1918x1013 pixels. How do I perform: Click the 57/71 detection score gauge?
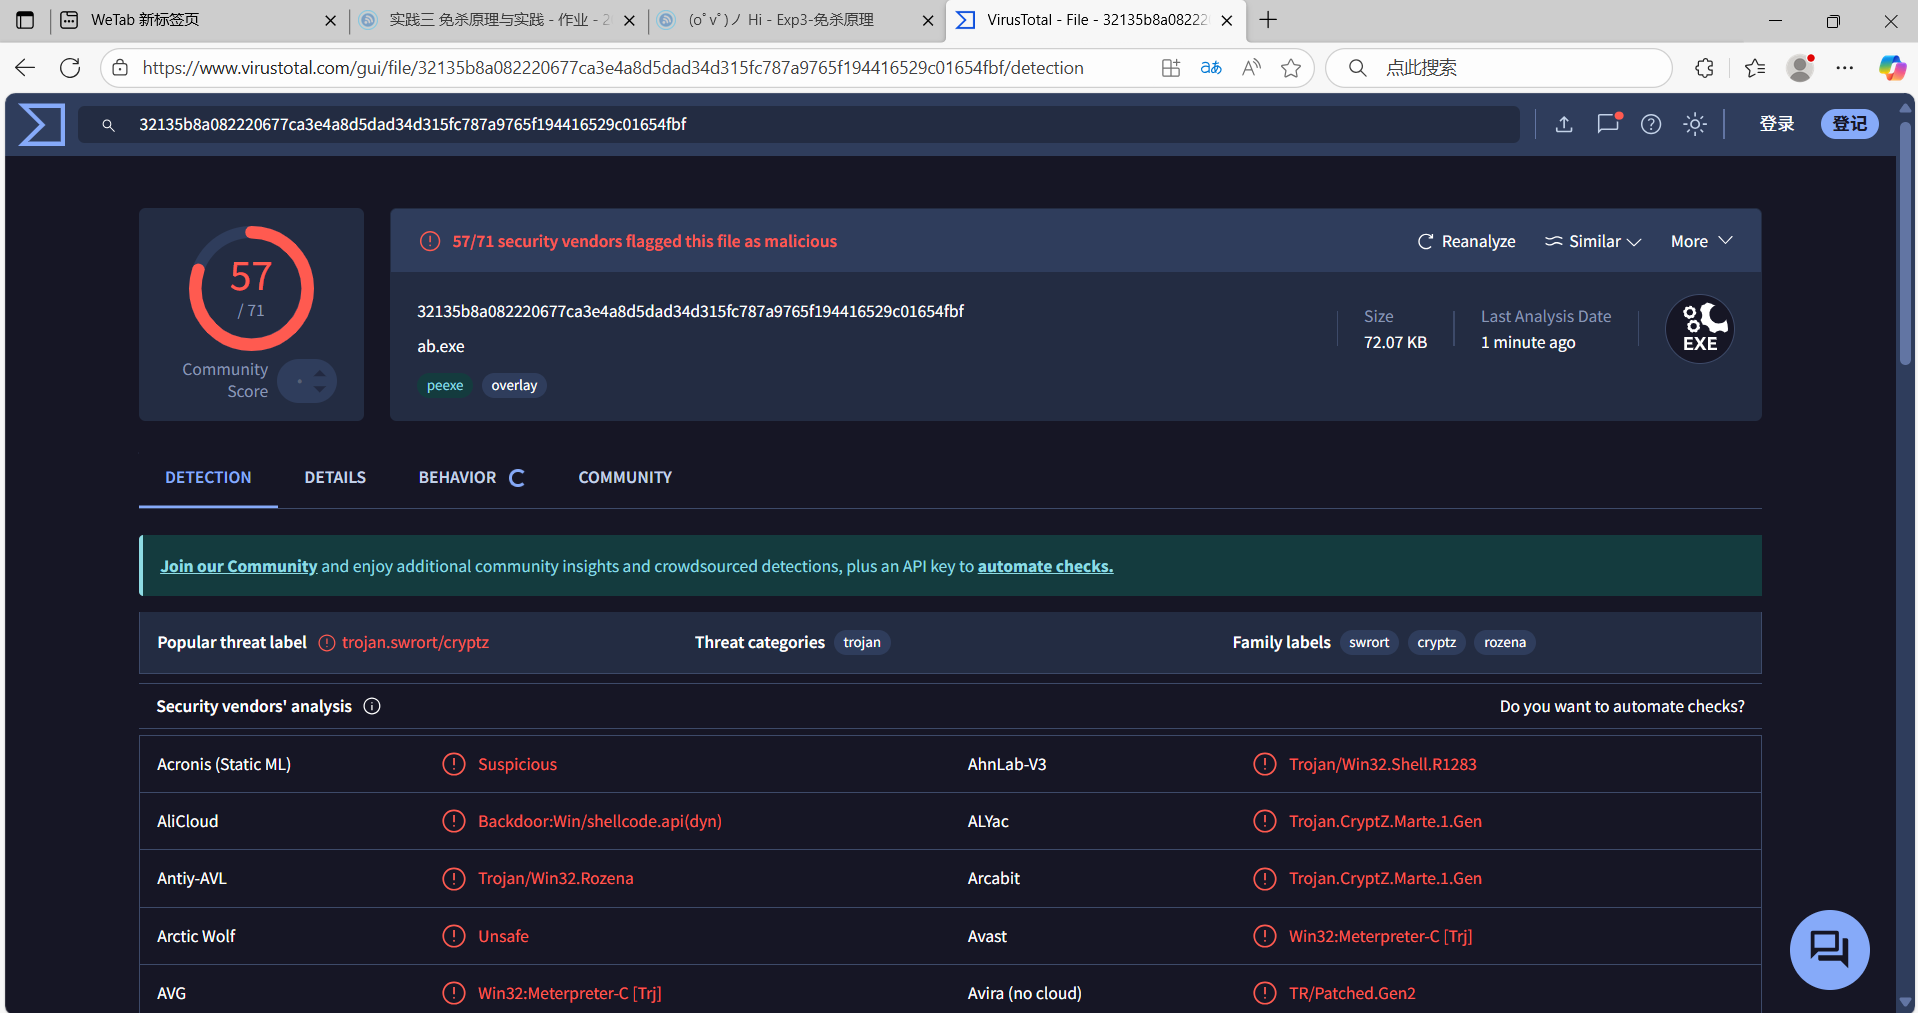[x=251, y=288]
